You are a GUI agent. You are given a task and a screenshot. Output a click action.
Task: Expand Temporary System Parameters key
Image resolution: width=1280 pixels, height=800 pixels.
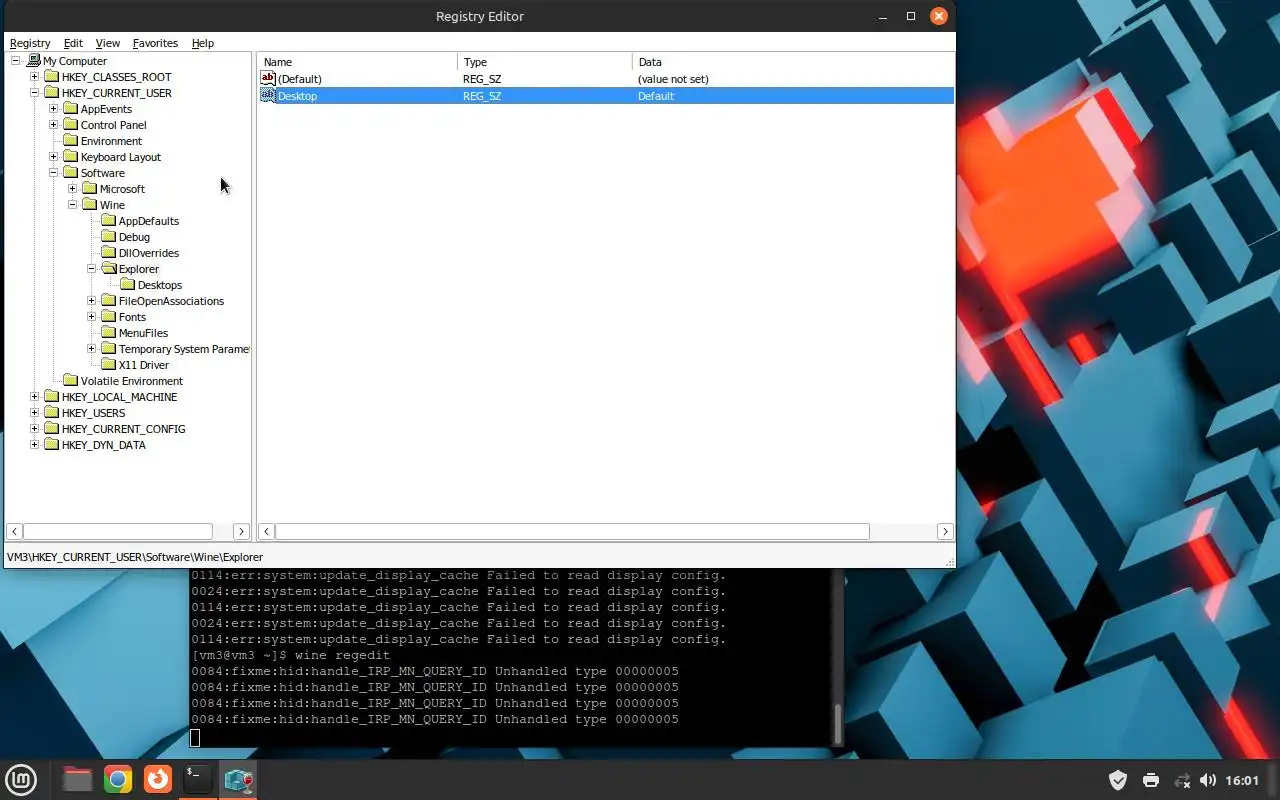coord(92,349)
